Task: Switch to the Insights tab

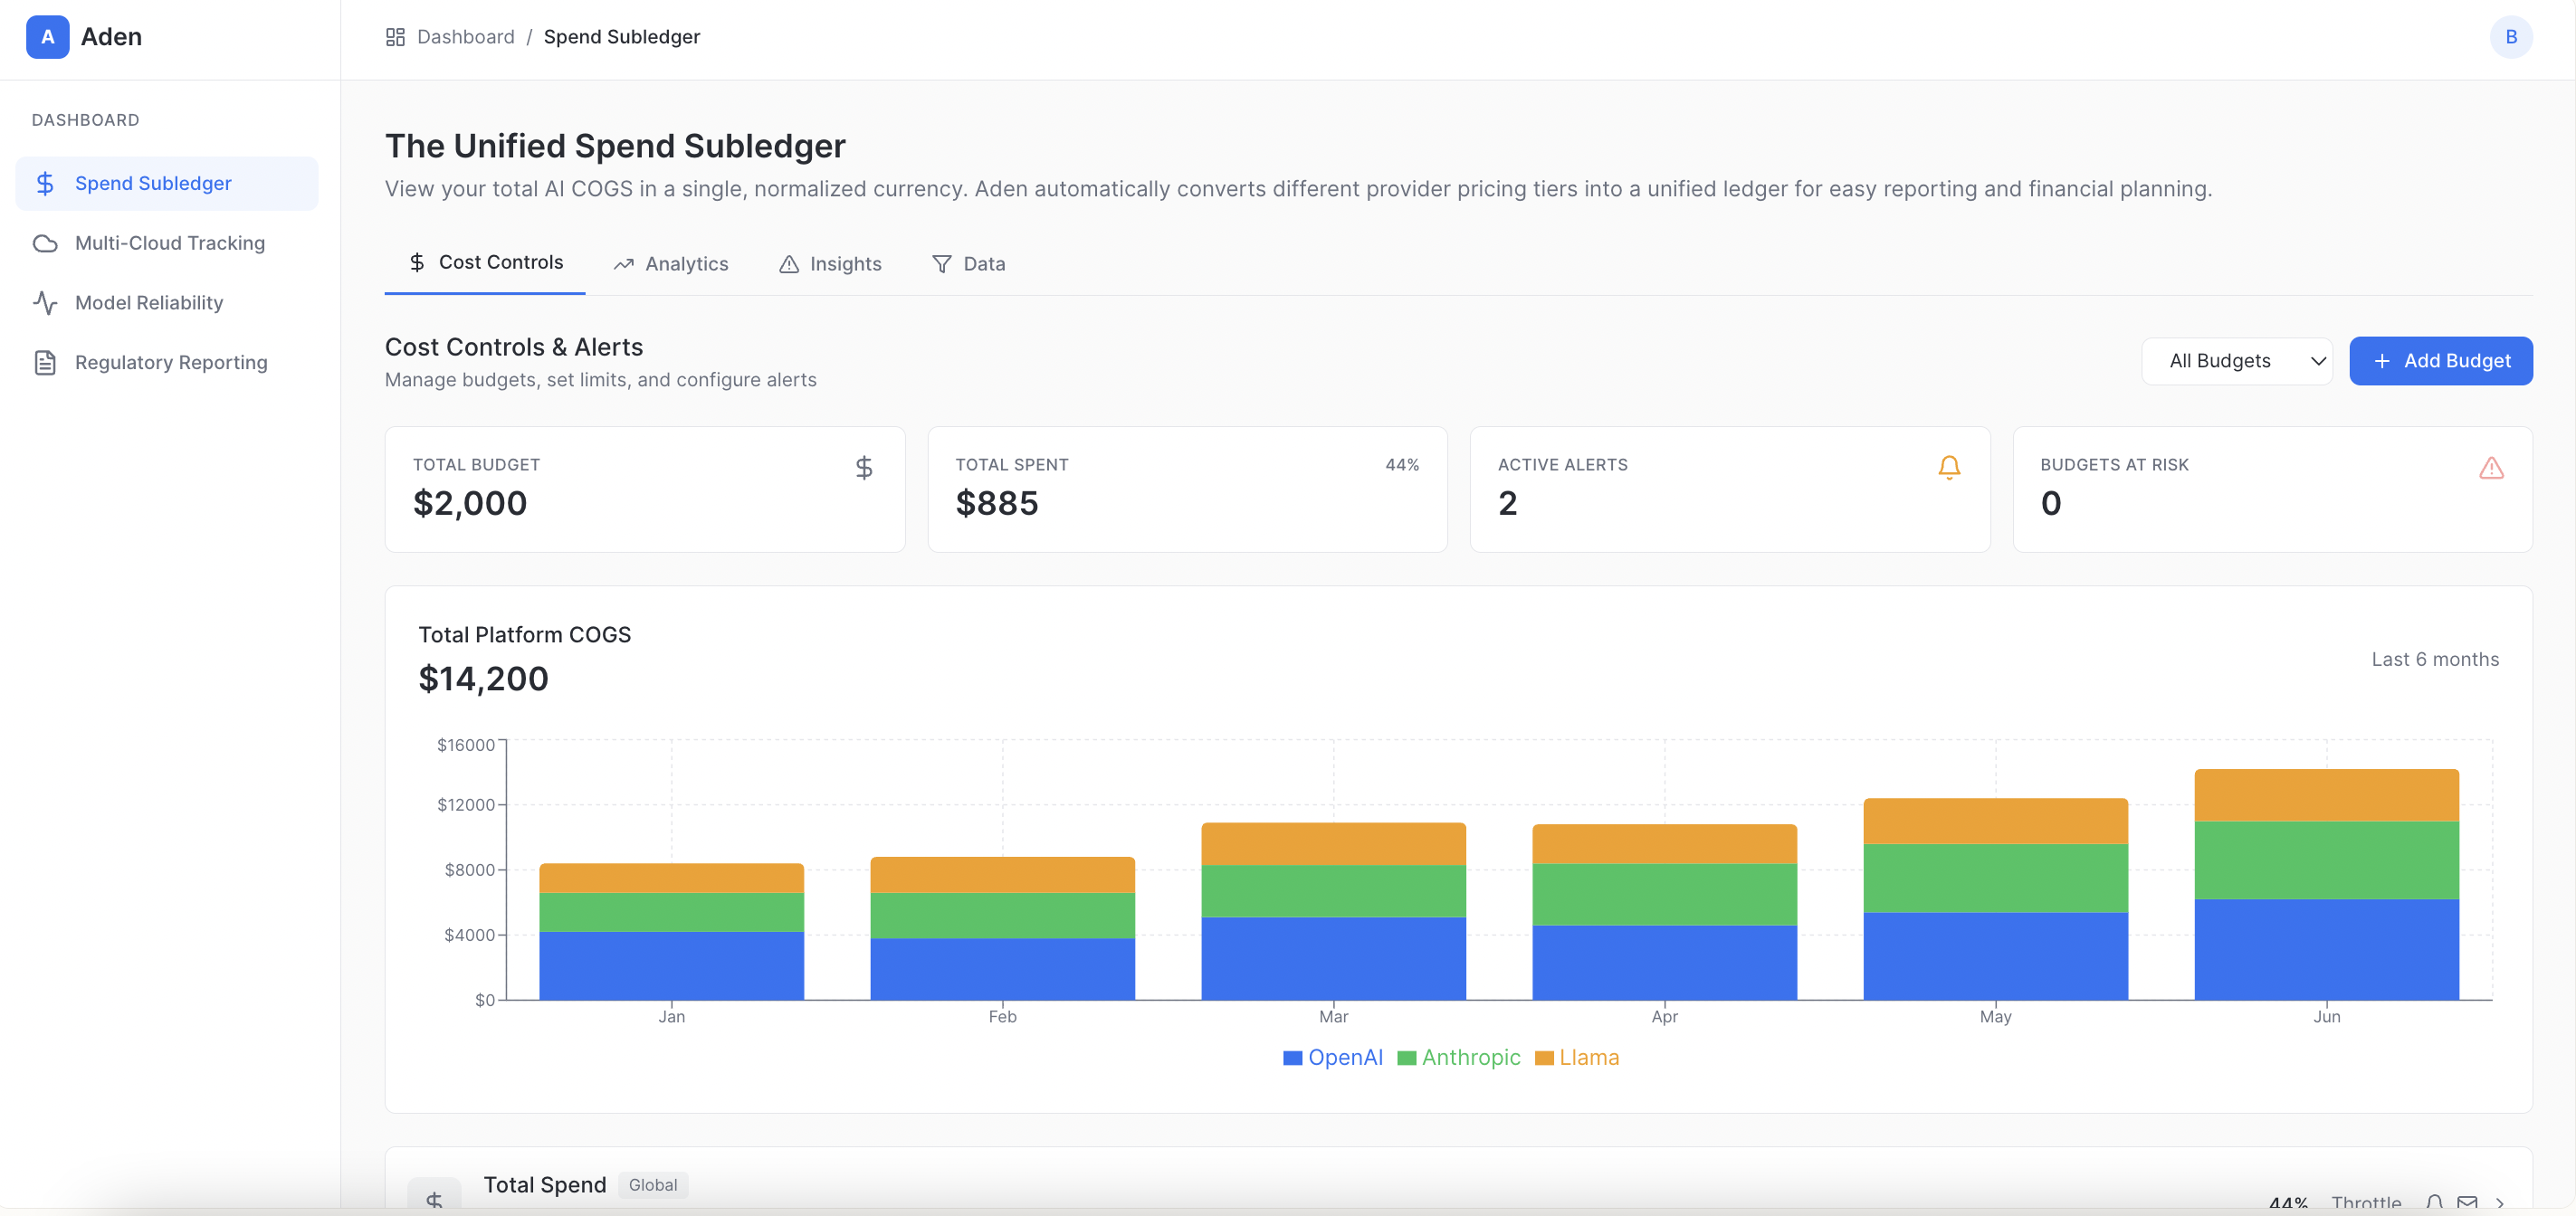Action: pyautogui.click(x=830, y=264)
